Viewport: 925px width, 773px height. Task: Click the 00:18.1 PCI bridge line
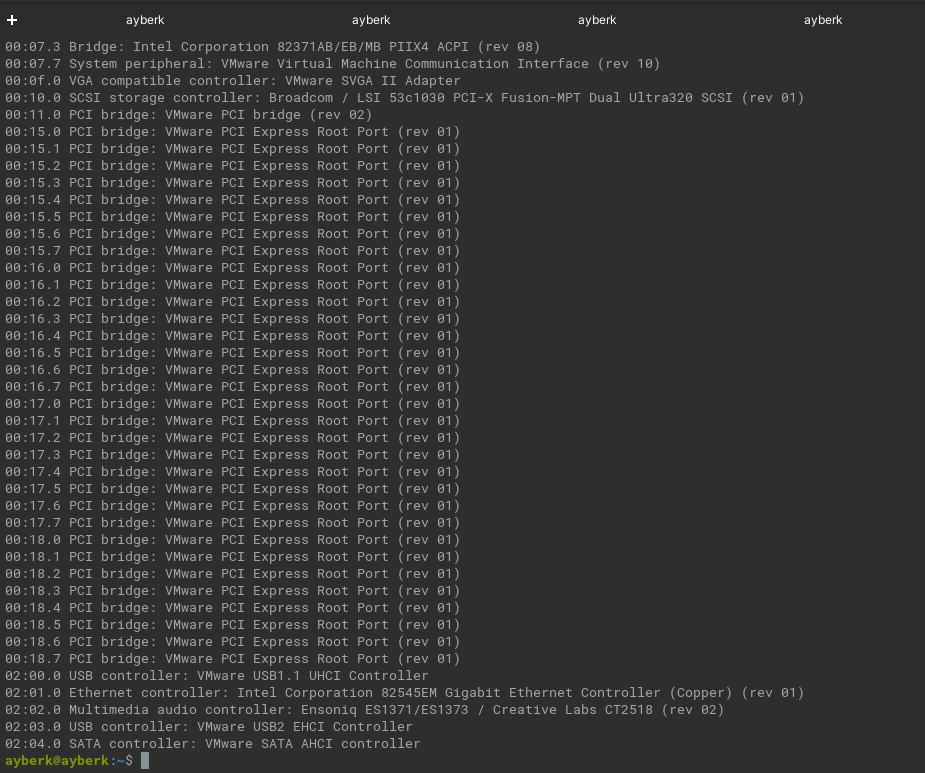point(232,557)
